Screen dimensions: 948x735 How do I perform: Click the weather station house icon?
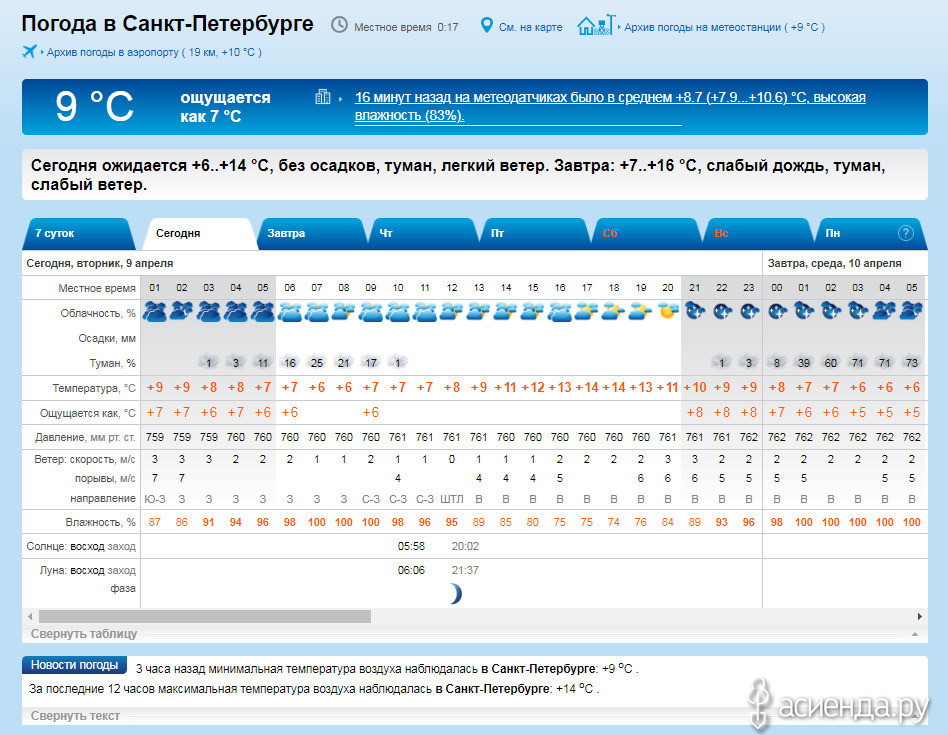pyautogui.click(x=596, y=25)
